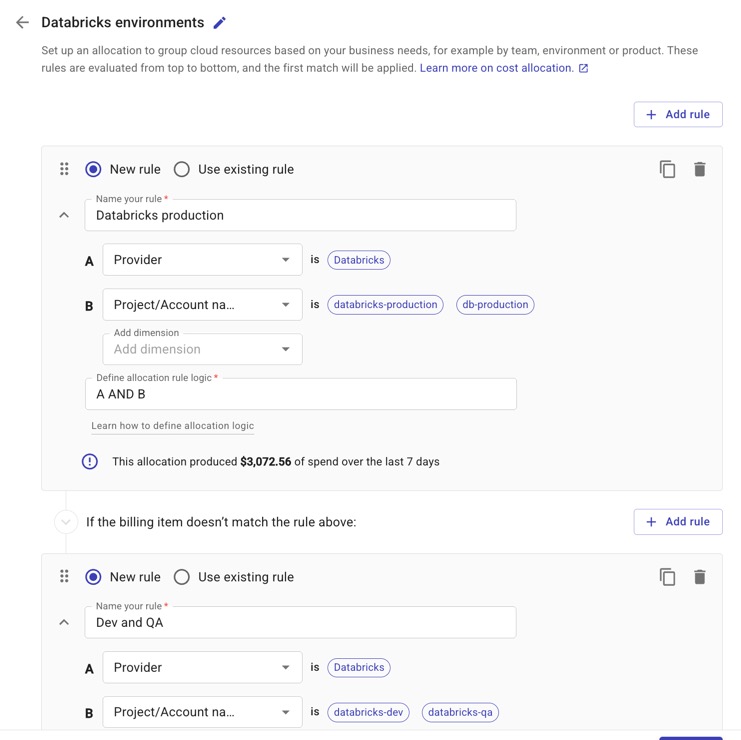Open external link icon next to Learn more
Screen dimensions: 741x740
pyautogui.click(x=584, y=68)
